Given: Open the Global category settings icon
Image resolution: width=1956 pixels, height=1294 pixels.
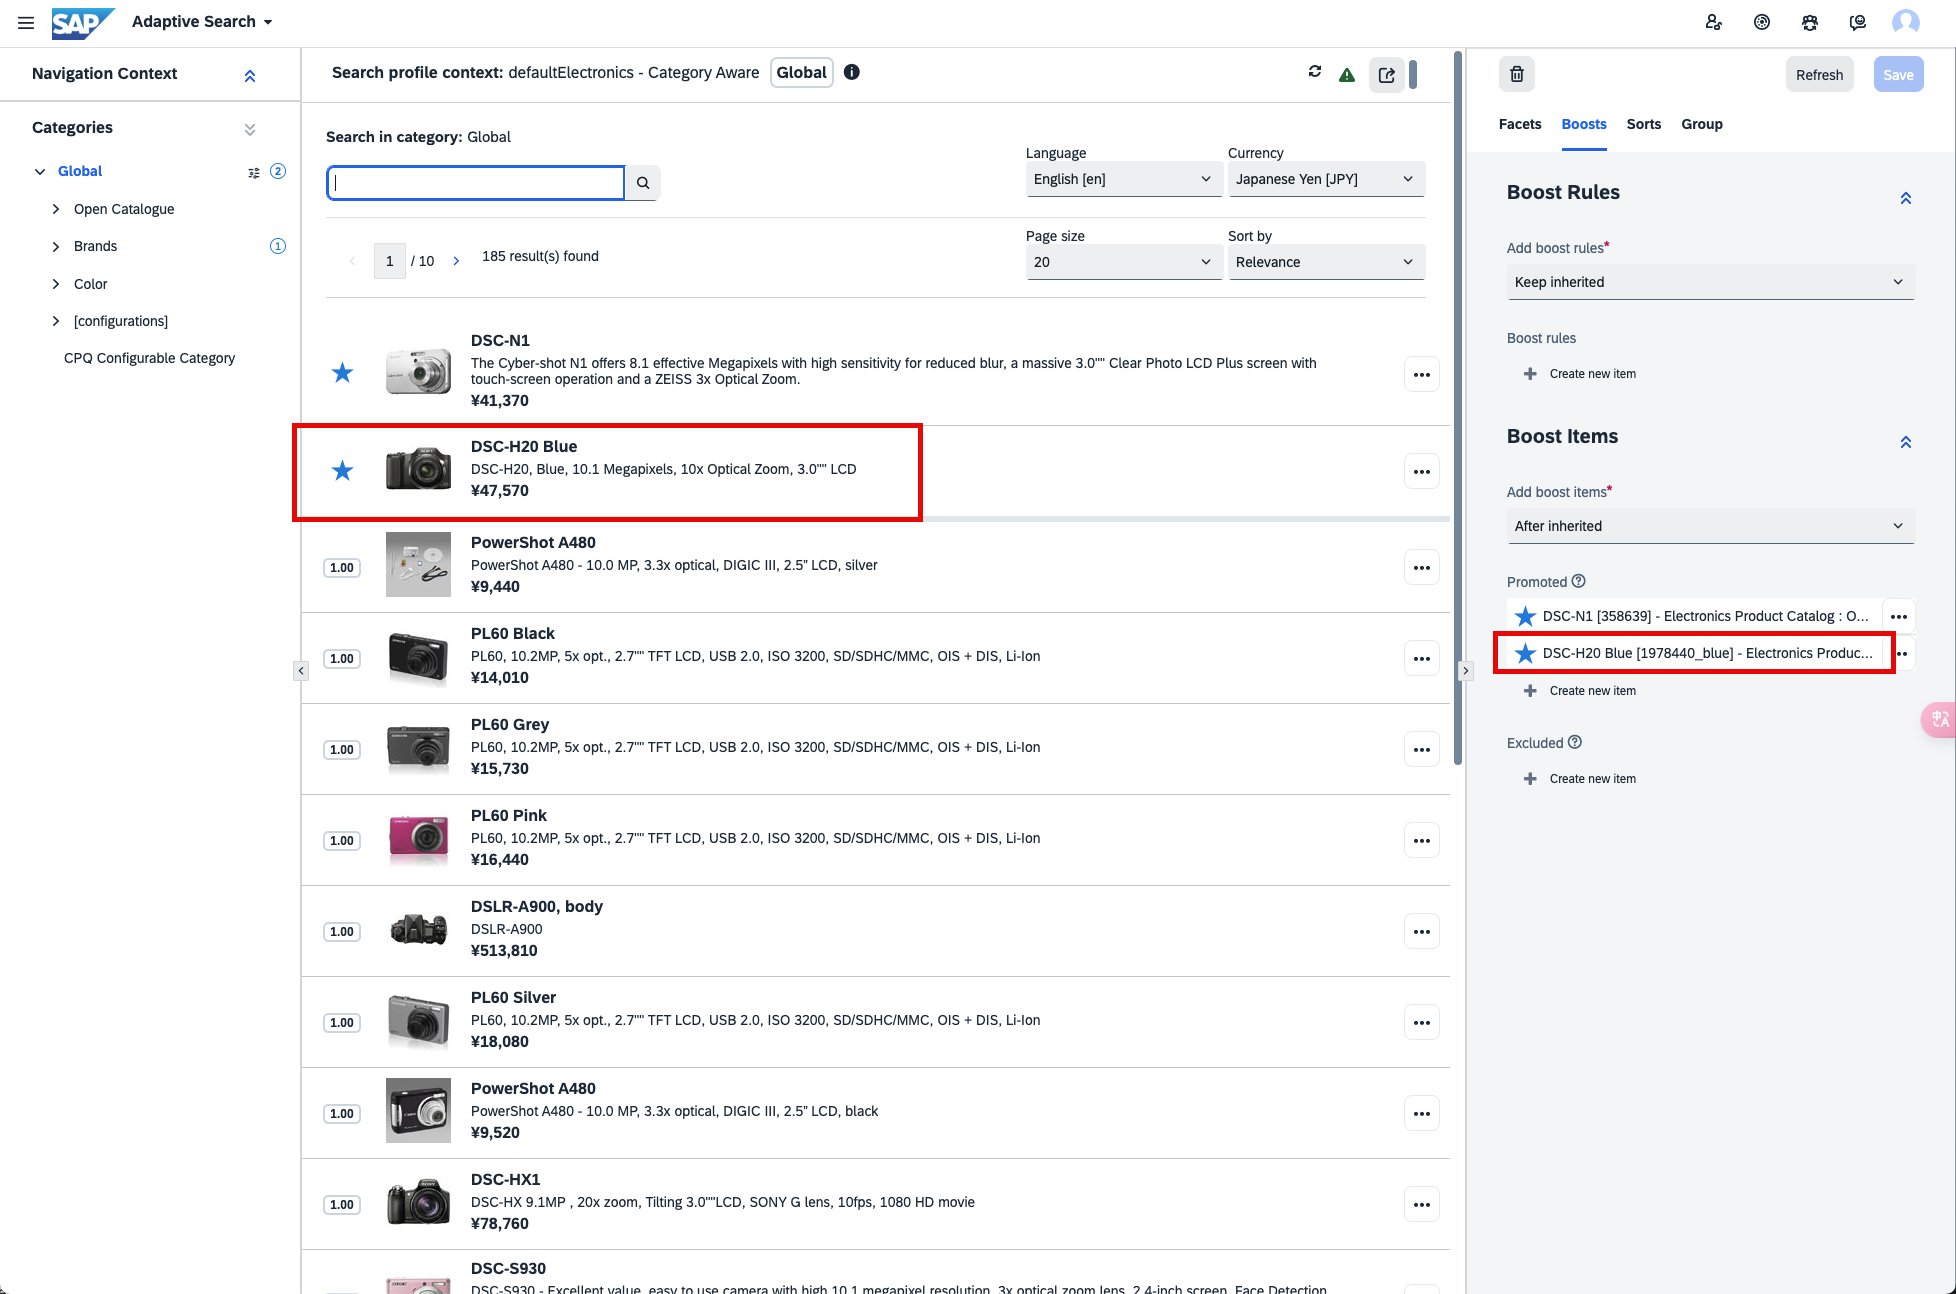Looking at the screenshot, I should tap(254, 172).
